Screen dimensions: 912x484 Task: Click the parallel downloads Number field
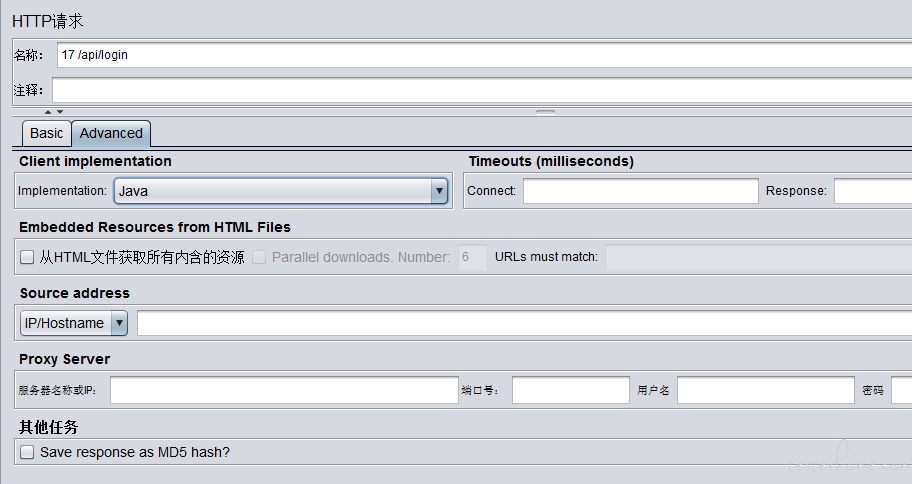click(x=472, y=257)
